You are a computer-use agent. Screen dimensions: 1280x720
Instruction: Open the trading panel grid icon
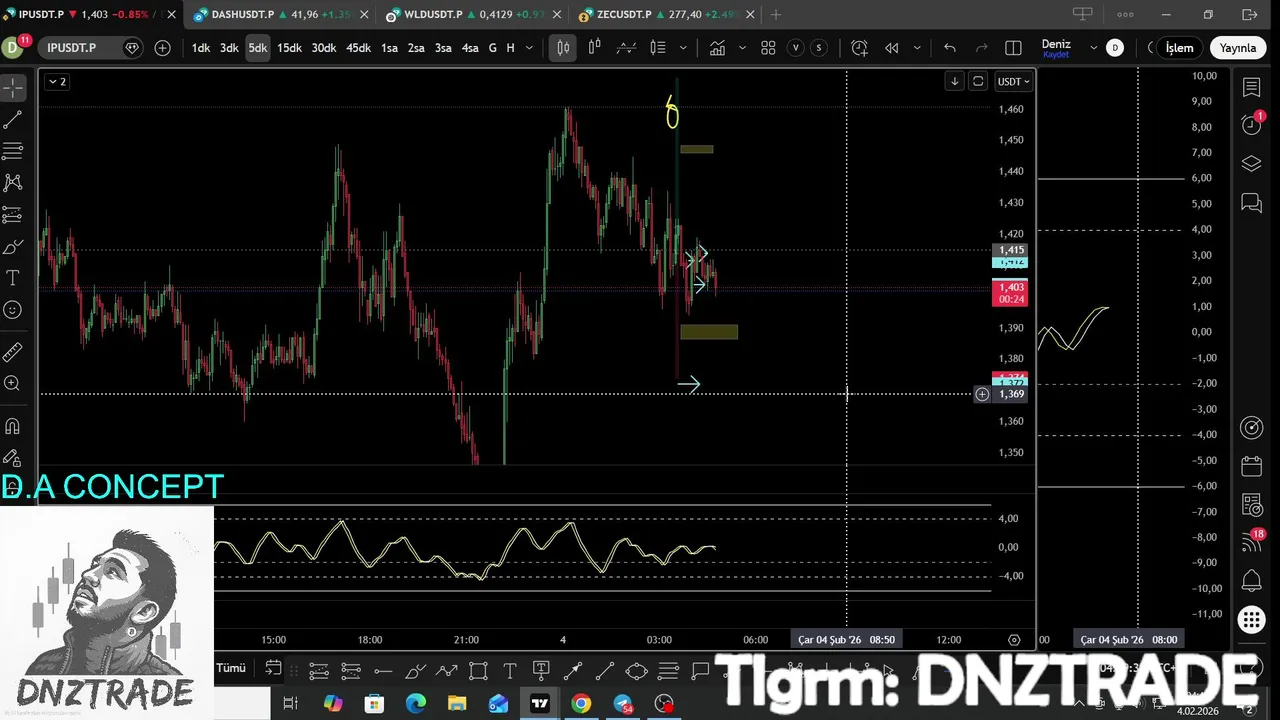1251,620
